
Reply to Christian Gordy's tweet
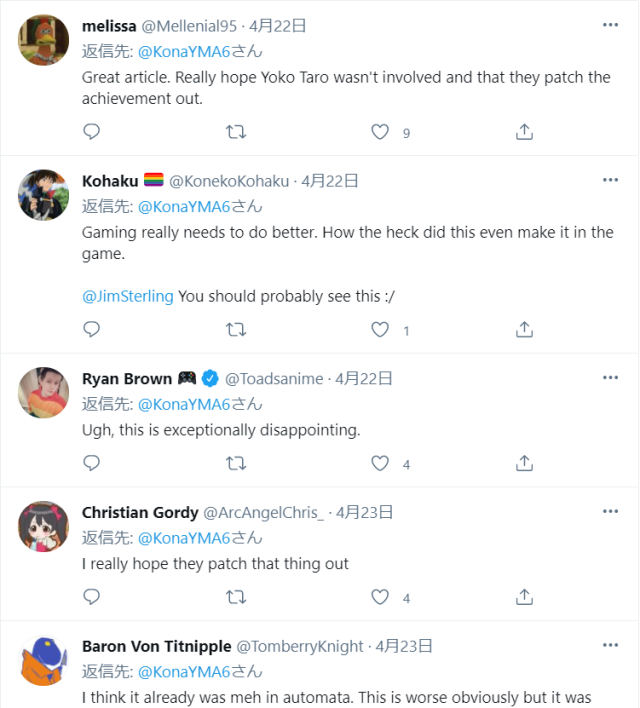91,596
